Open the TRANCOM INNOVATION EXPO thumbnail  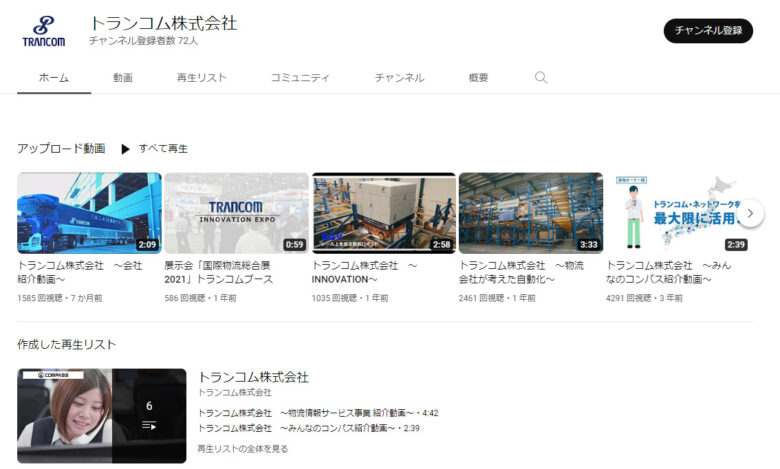[237, 213]
